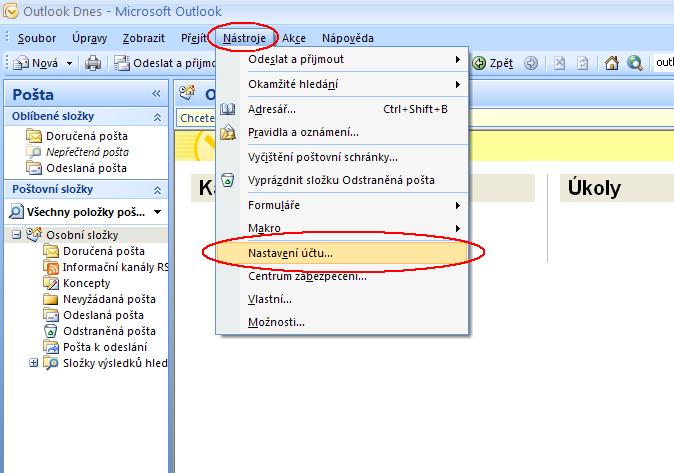Open the Soubor menu
The width and height of the screenshot is (674, 473).
pyautogui.click(x=37, y=38)
